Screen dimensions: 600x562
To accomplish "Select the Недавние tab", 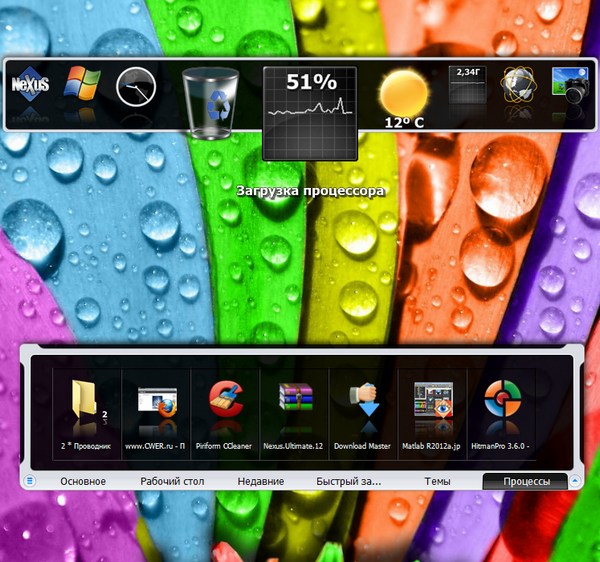I will tap(260, 481).
